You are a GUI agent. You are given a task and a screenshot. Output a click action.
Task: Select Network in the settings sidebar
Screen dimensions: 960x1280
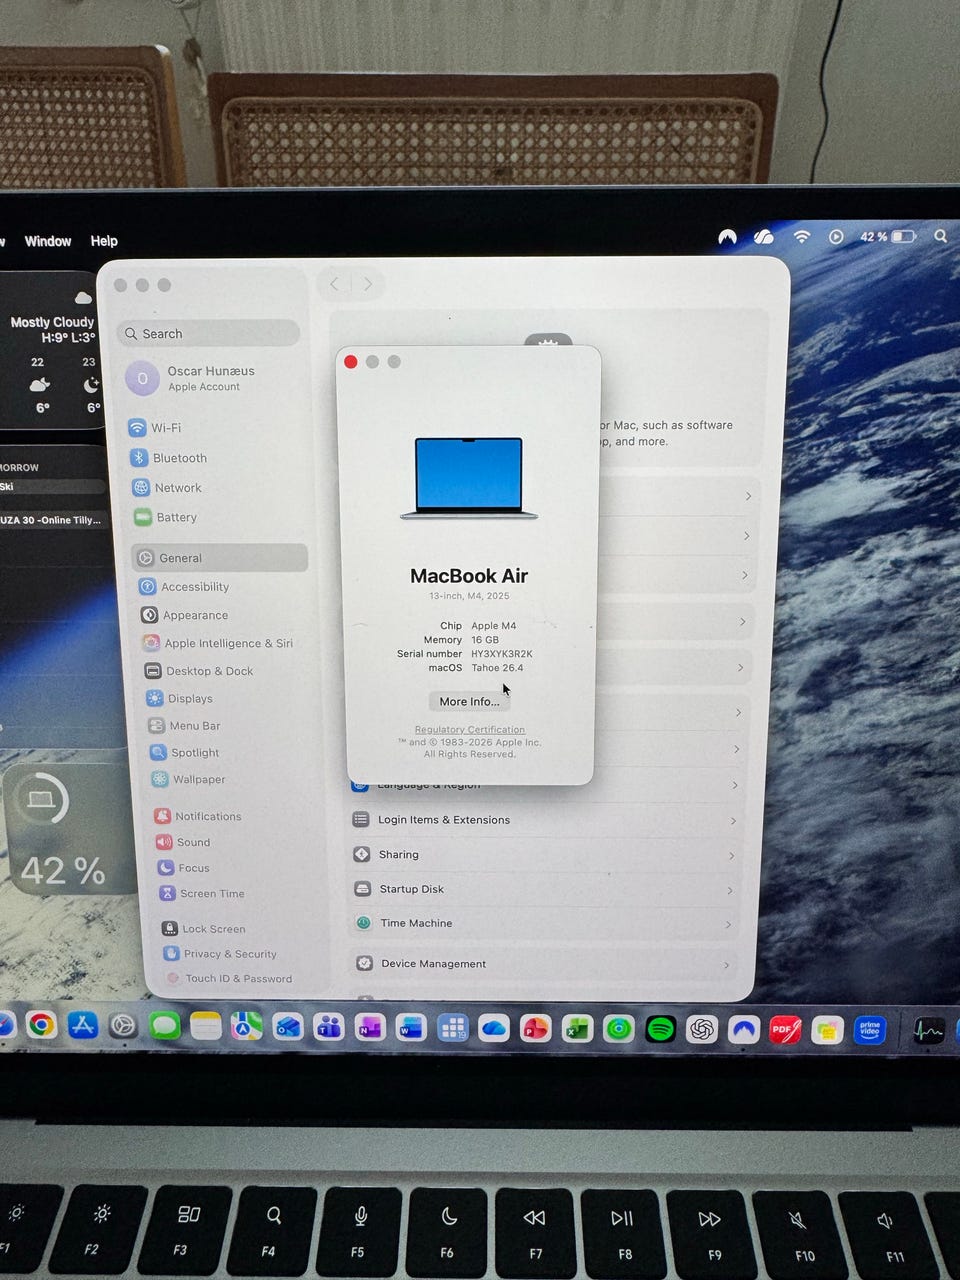click(x=166, y=488)
